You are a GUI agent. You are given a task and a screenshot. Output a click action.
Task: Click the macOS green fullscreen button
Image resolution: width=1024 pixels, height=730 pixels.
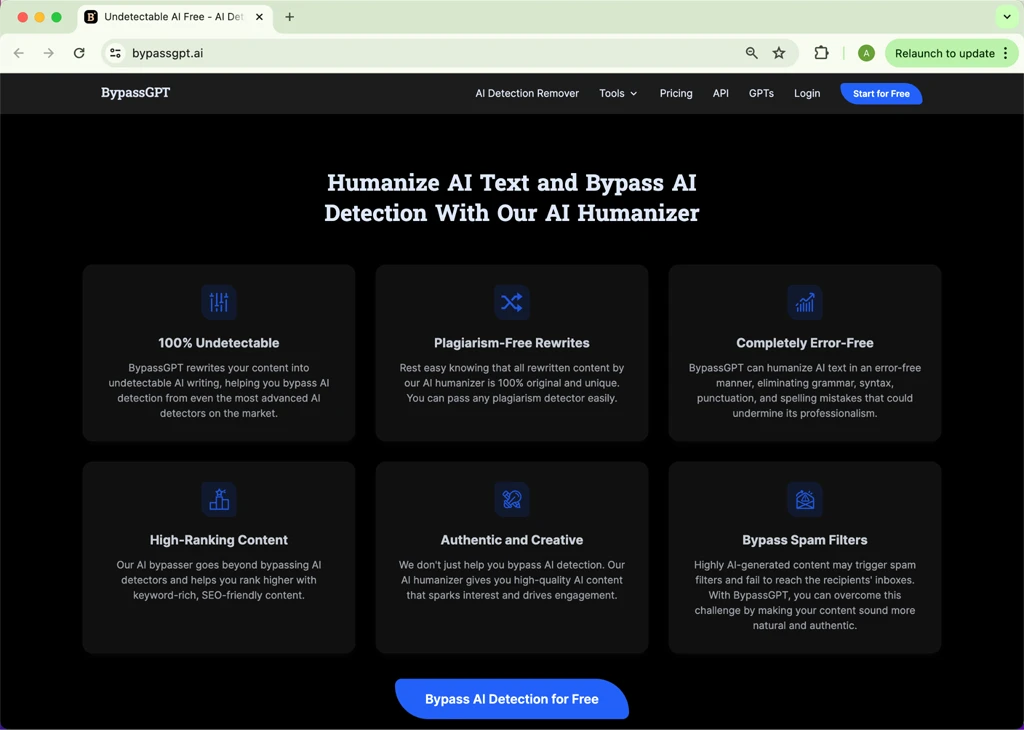(x=56, y=17)
